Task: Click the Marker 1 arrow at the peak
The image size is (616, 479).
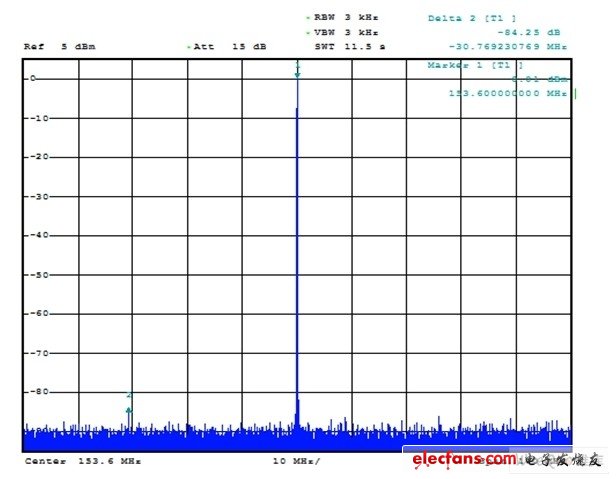Action: pos(297,71)
